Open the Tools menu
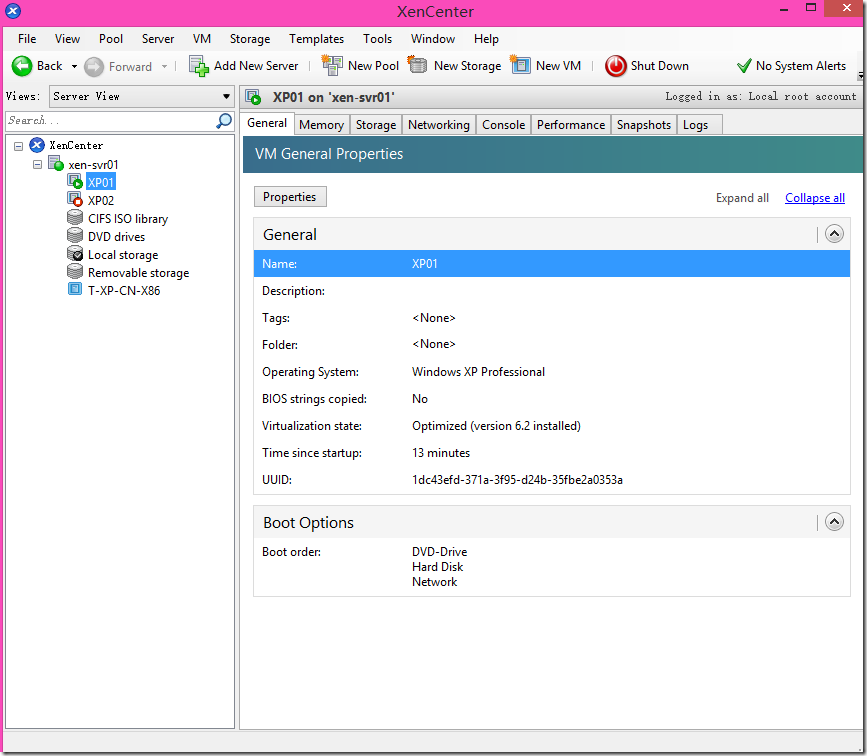The height and width of the screenshot is (756, 867). coord(377,39)
